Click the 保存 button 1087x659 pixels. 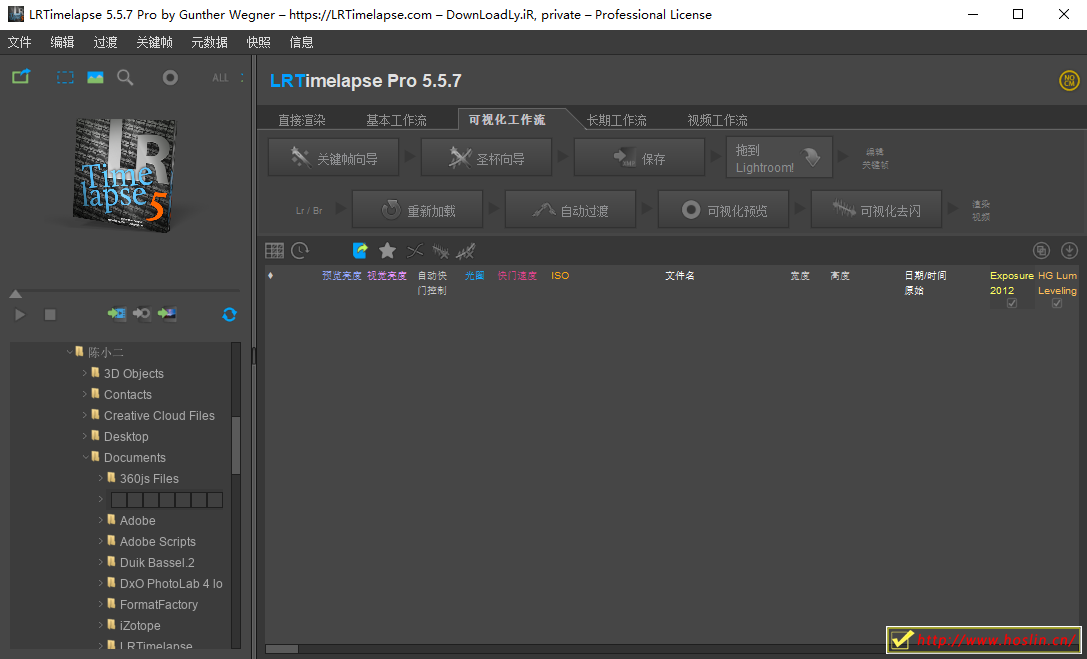[640, 158]
